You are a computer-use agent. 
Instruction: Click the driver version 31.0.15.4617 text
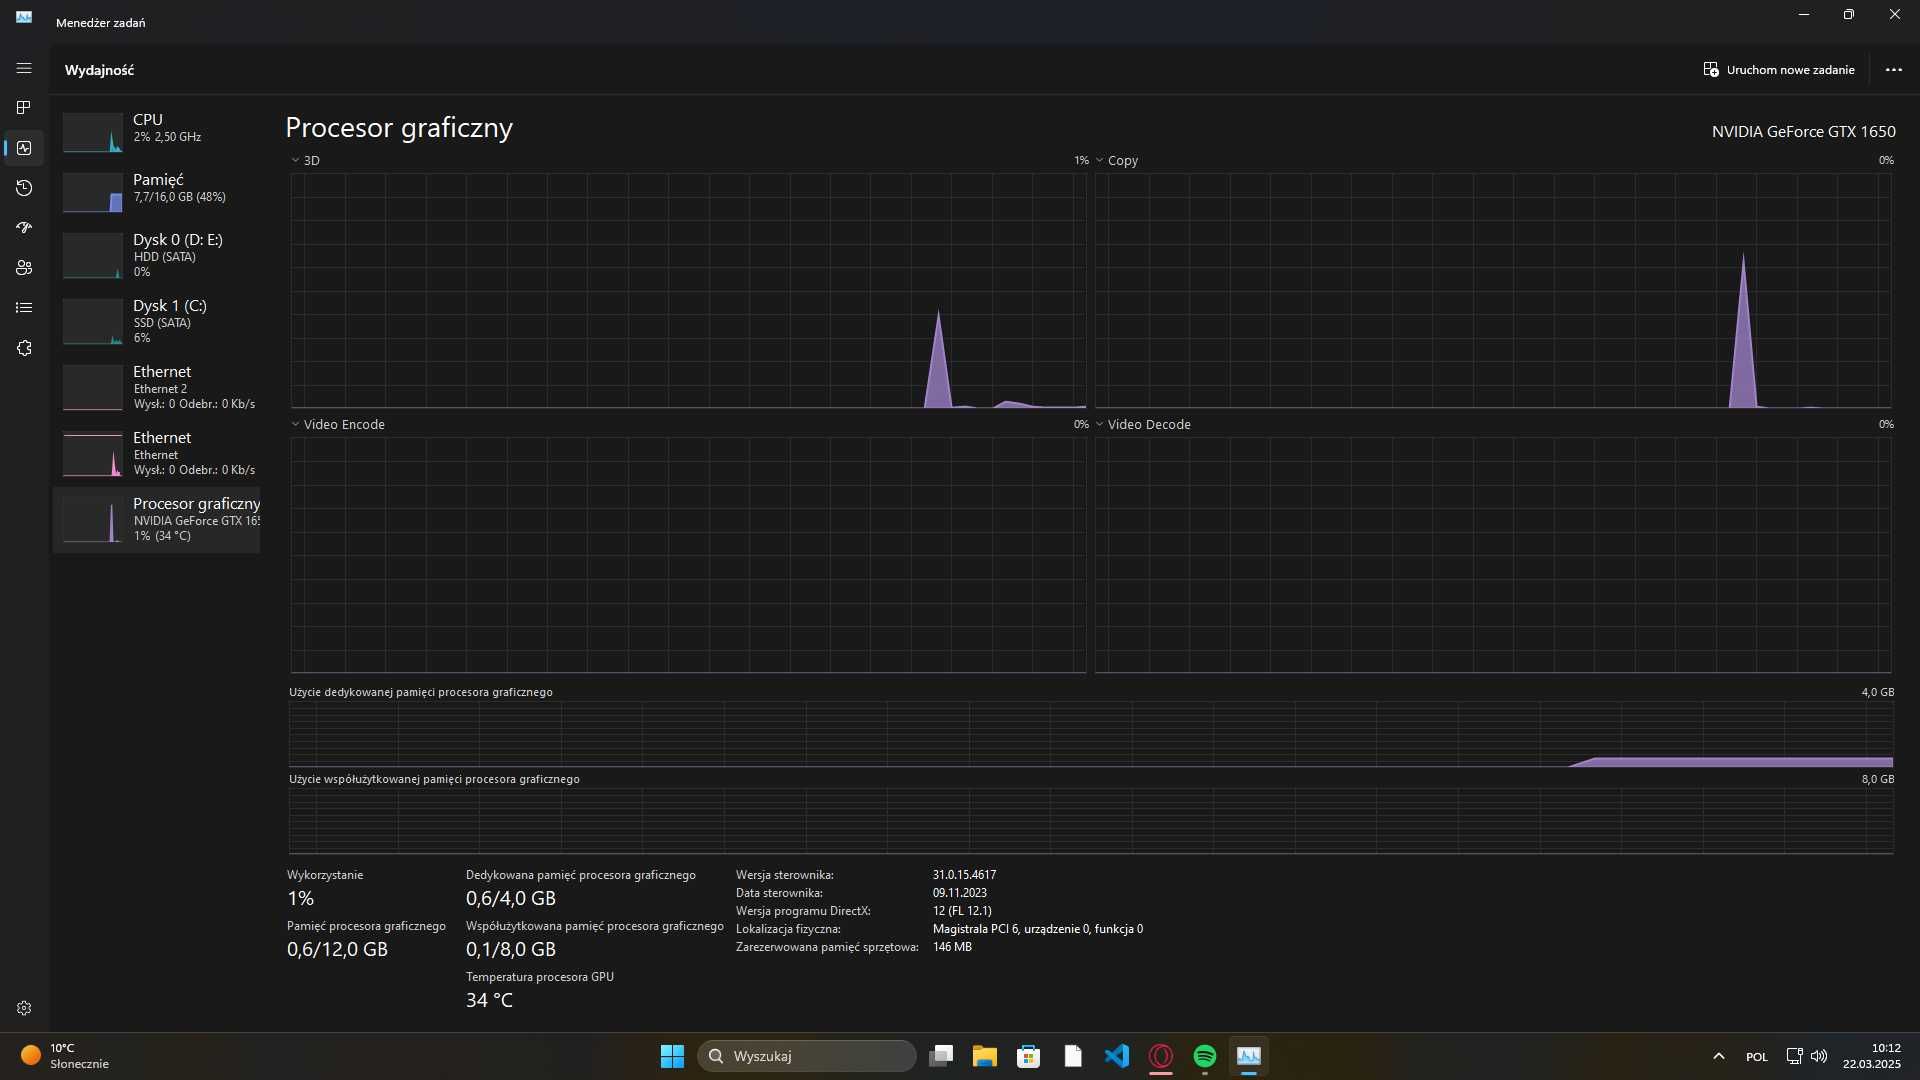(964, 875)
